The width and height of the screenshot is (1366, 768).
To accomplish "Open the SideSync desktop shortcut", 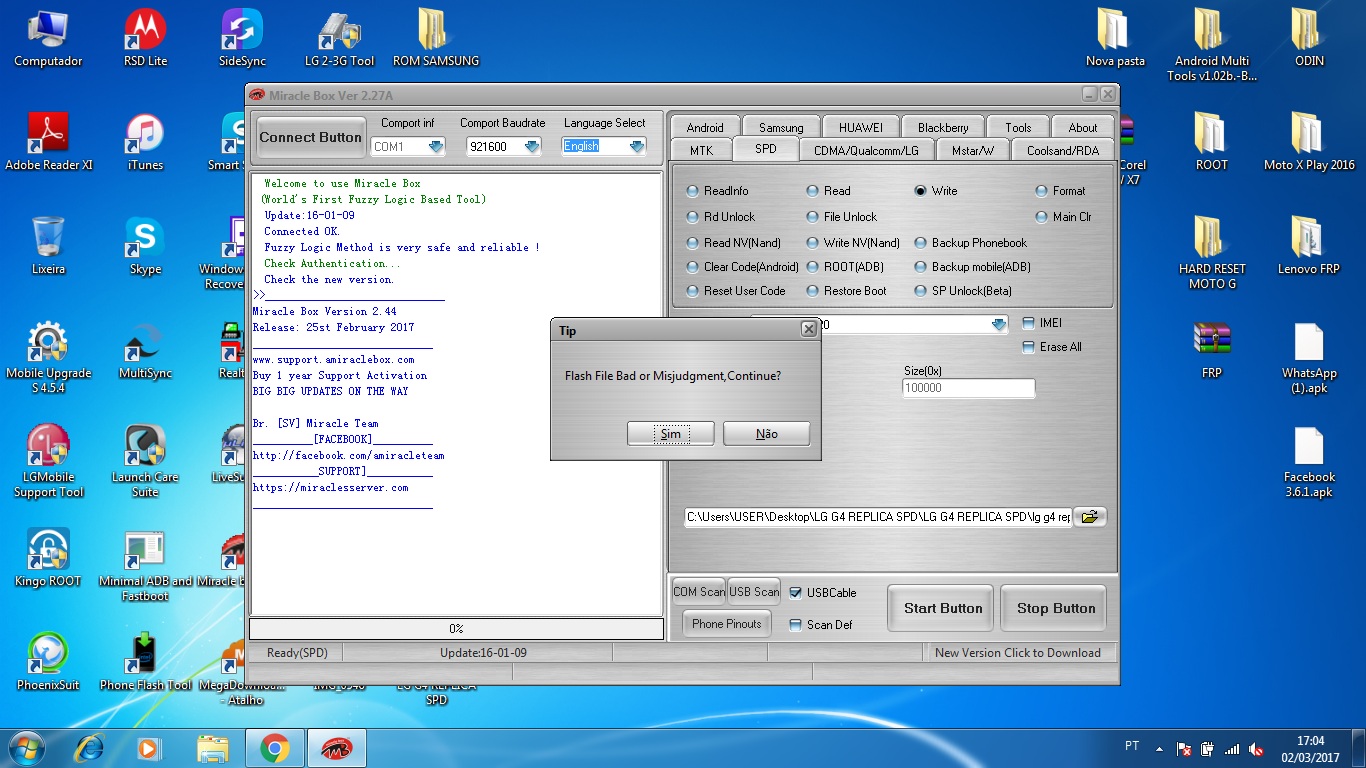I will [x=242, y=38].
